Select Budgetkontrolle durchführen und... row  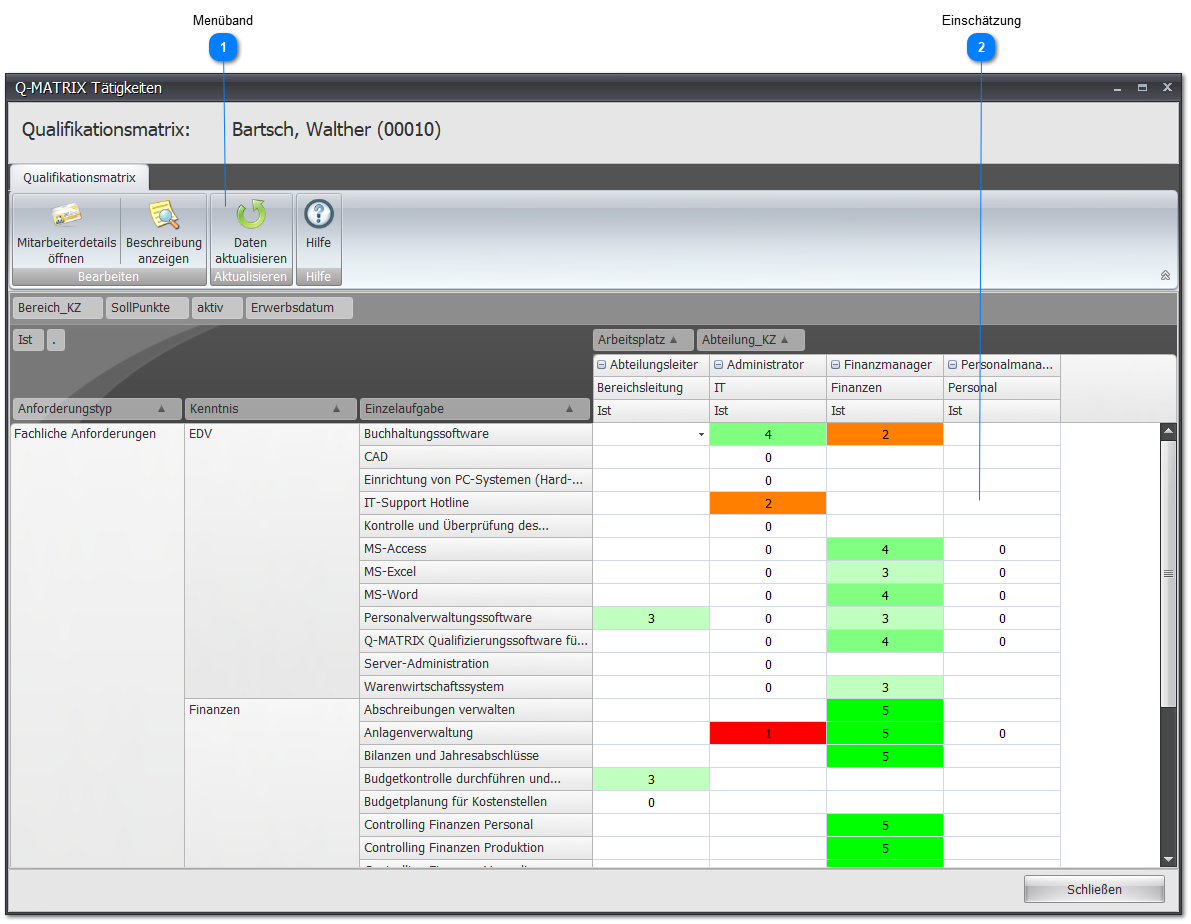pos(475,778)
